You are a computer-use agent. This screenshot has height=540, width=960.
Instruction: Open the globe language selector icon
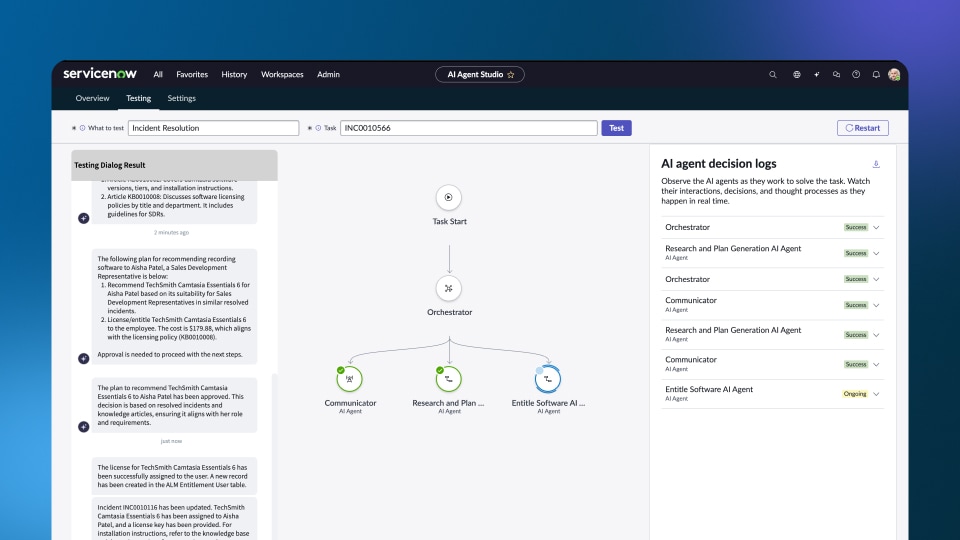[x=797, y=75]
